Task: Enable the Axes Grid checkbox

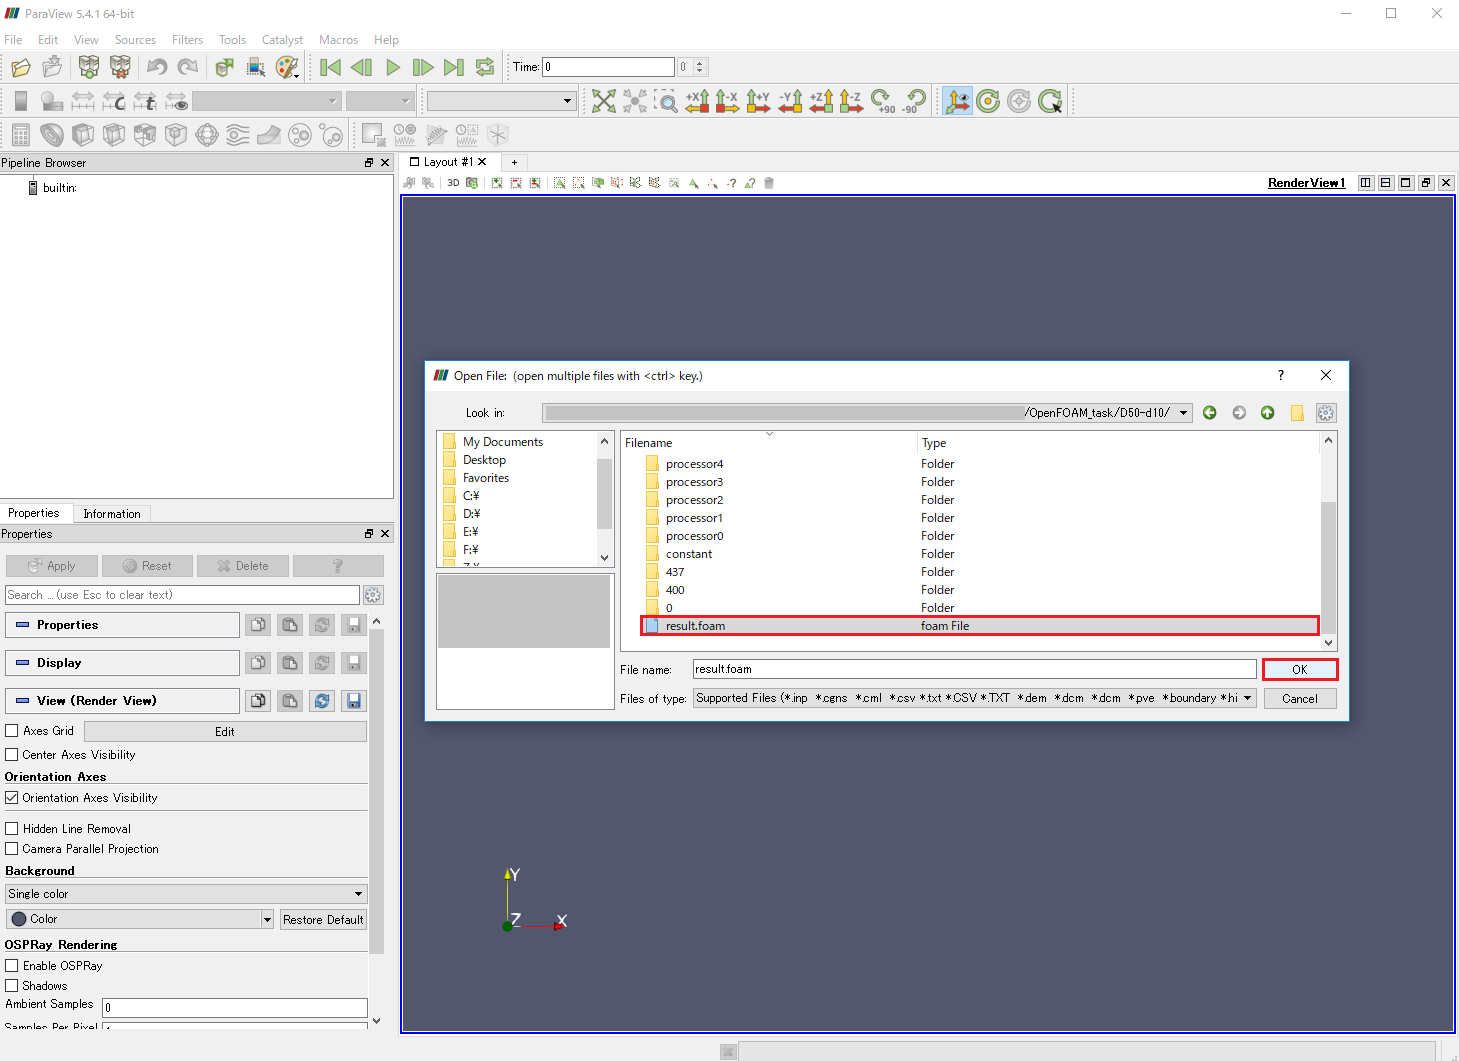Action: pyautogui.click(x=12, y=731)
